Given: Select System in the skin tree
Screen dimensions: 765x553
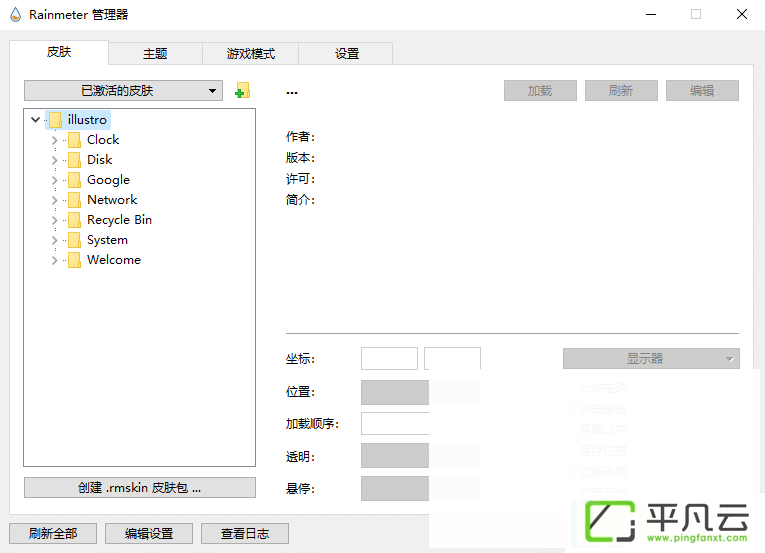Looking at the screenshot, I should pyautogui.click(x=107, y=240).
